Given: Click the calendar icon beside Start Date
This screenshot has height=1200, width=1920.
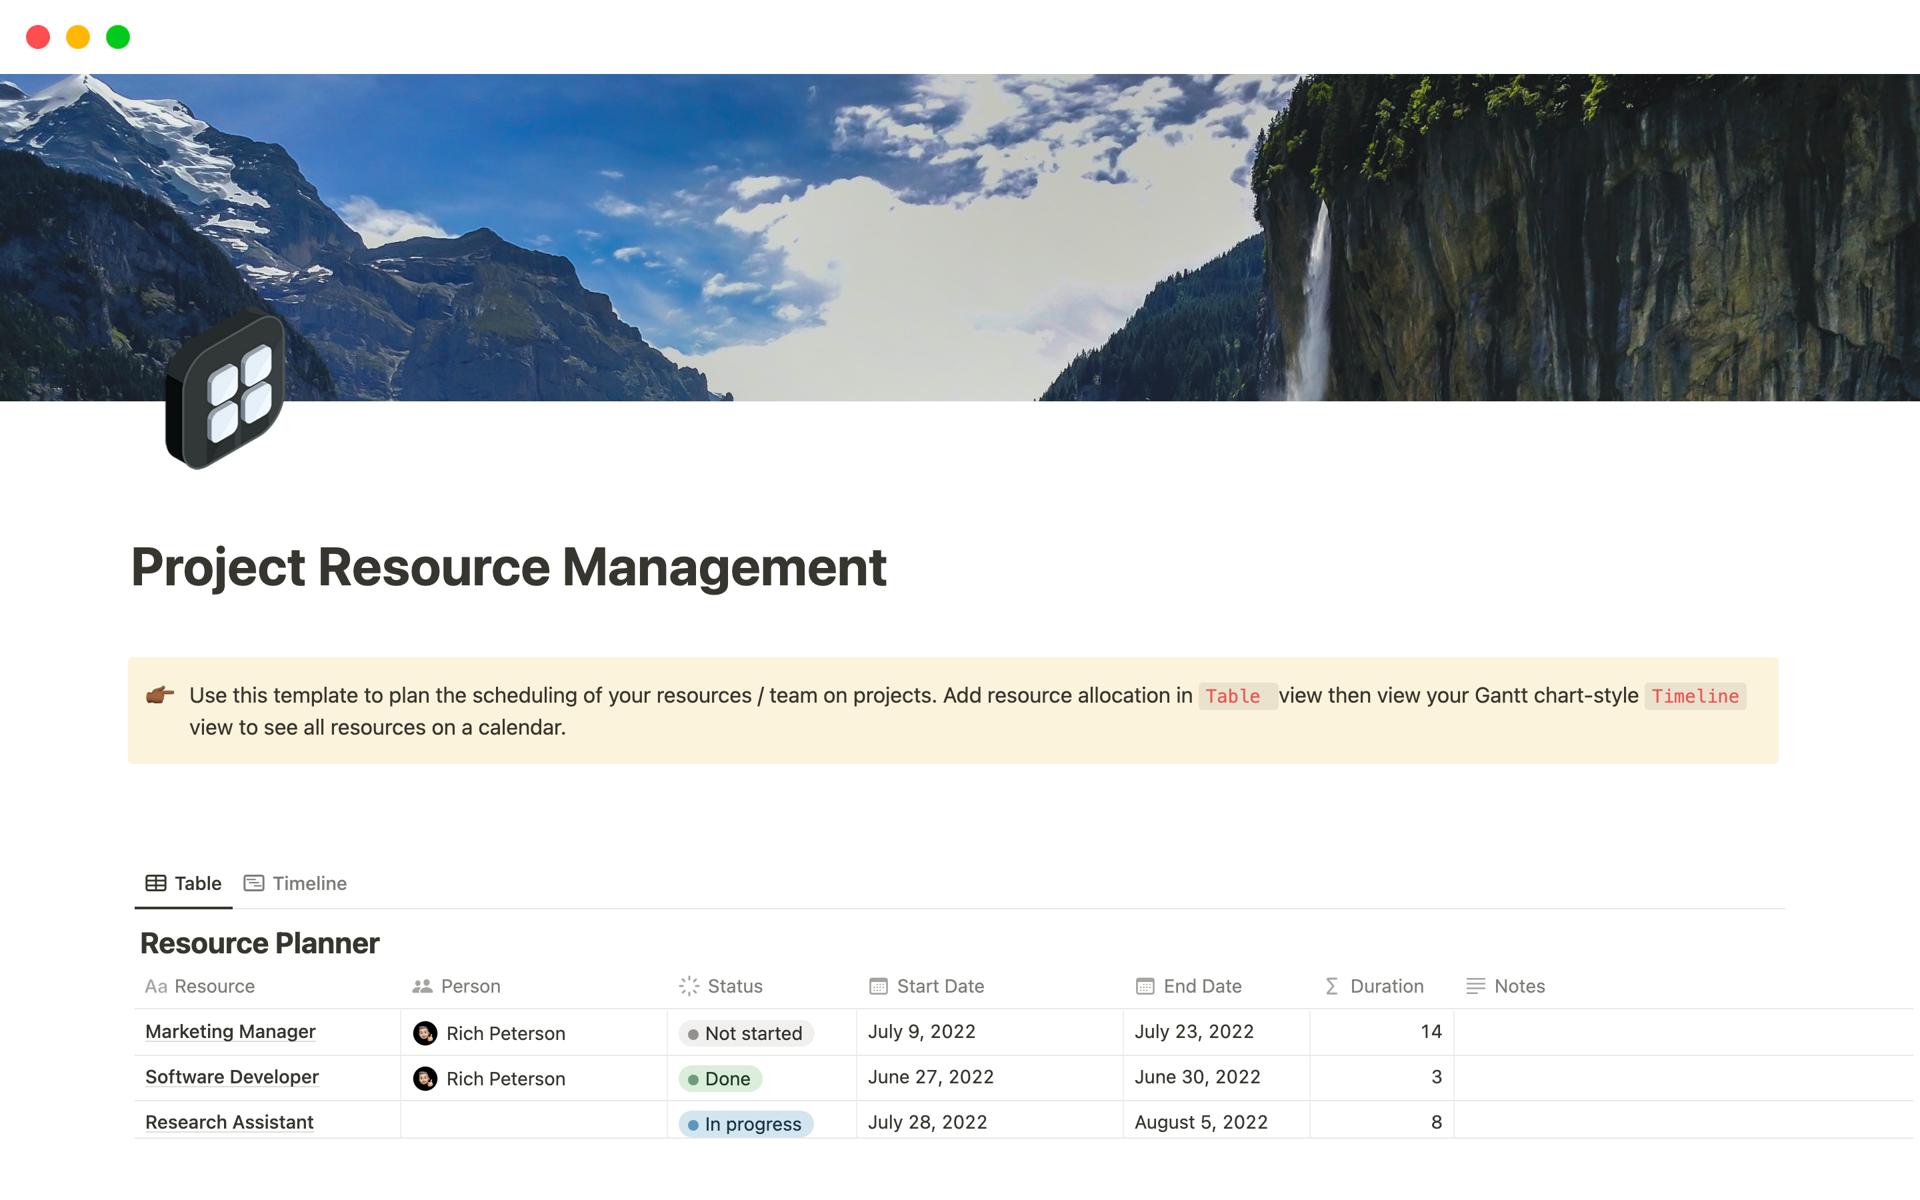Looking at the screenshot, I should pos(878,986).
